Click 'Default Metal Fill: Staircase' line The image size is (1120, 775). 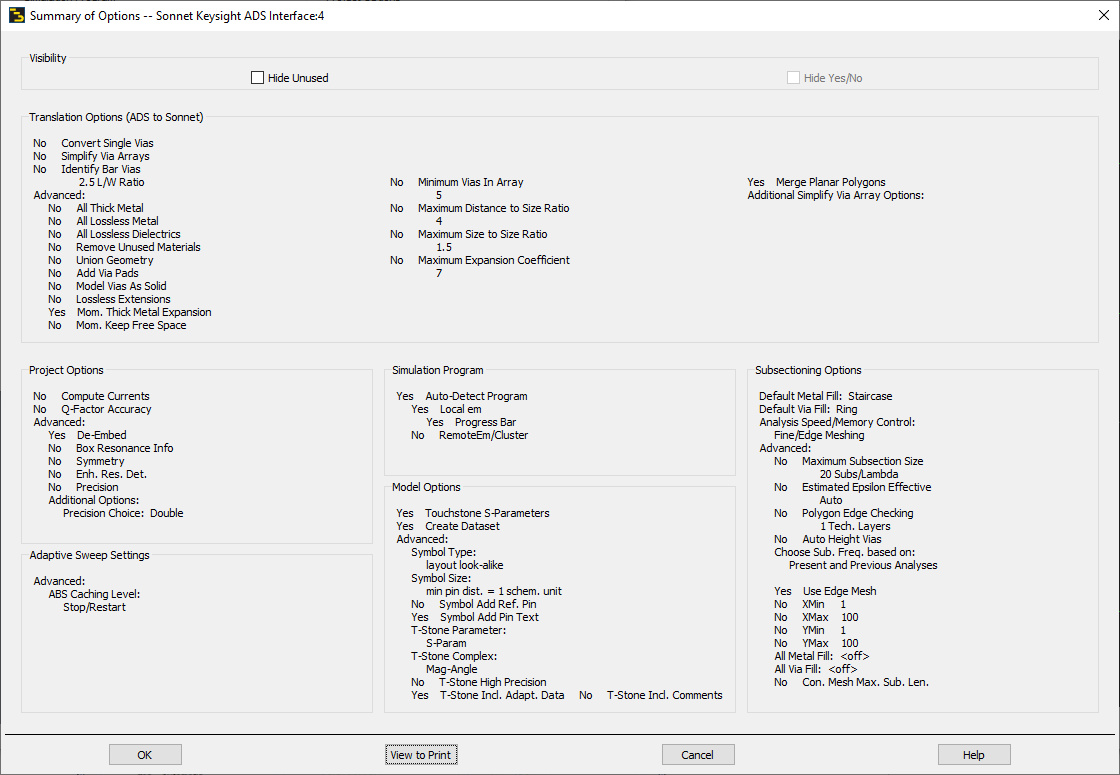tap(826, 396)
